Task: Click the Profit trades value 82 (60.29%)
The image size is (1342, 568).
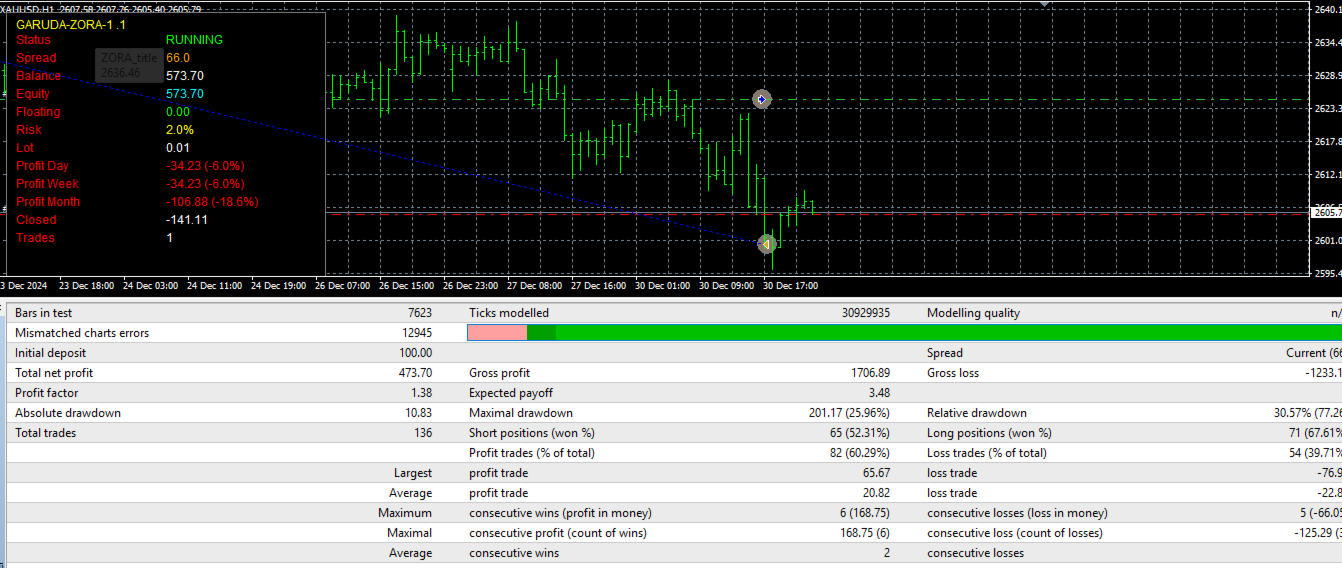Action: pyautogui.click(x=860, y=453)
